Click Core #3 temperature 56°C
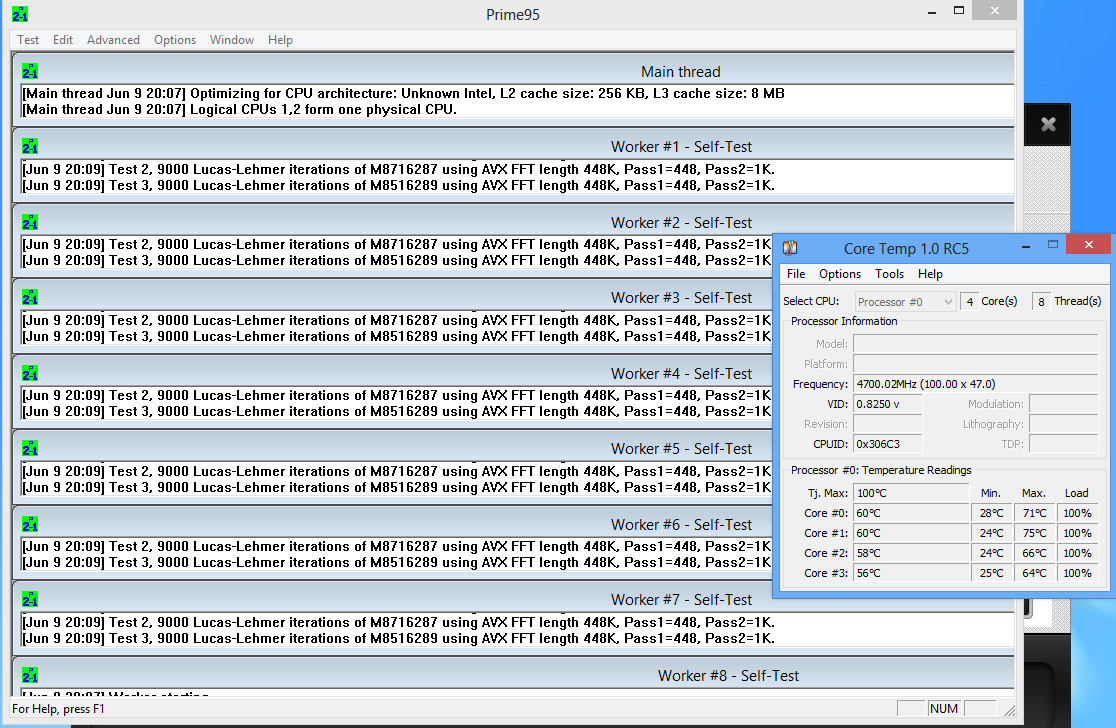The width and height of the screenshot is (1116, 728). tap(911, 573)
